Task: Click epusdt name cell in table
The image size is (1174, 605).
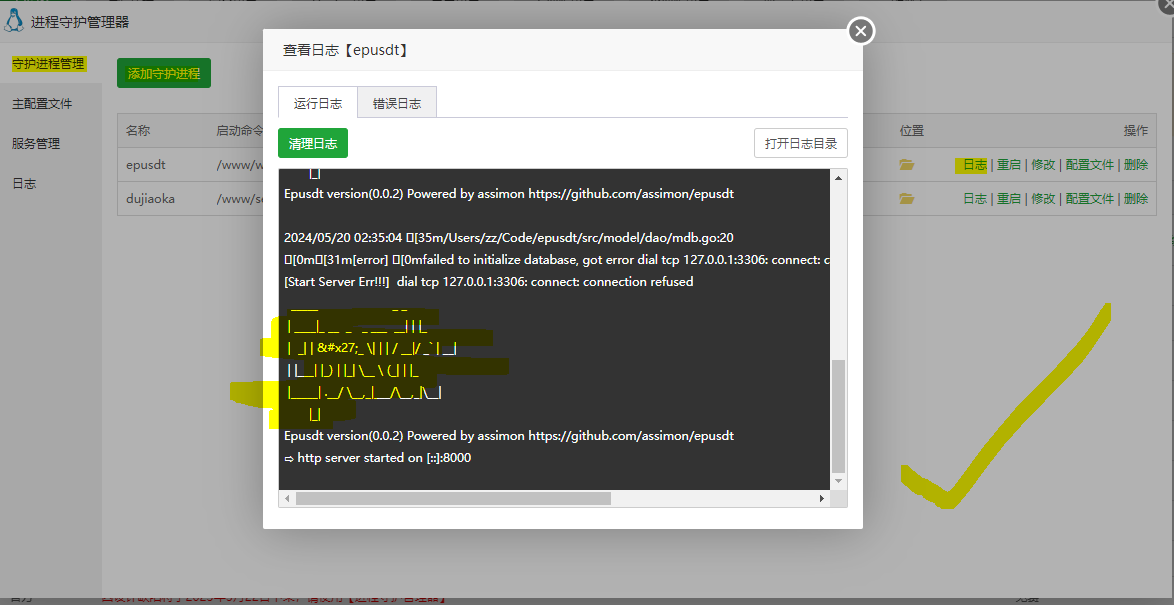Action: tap(145, 165)
